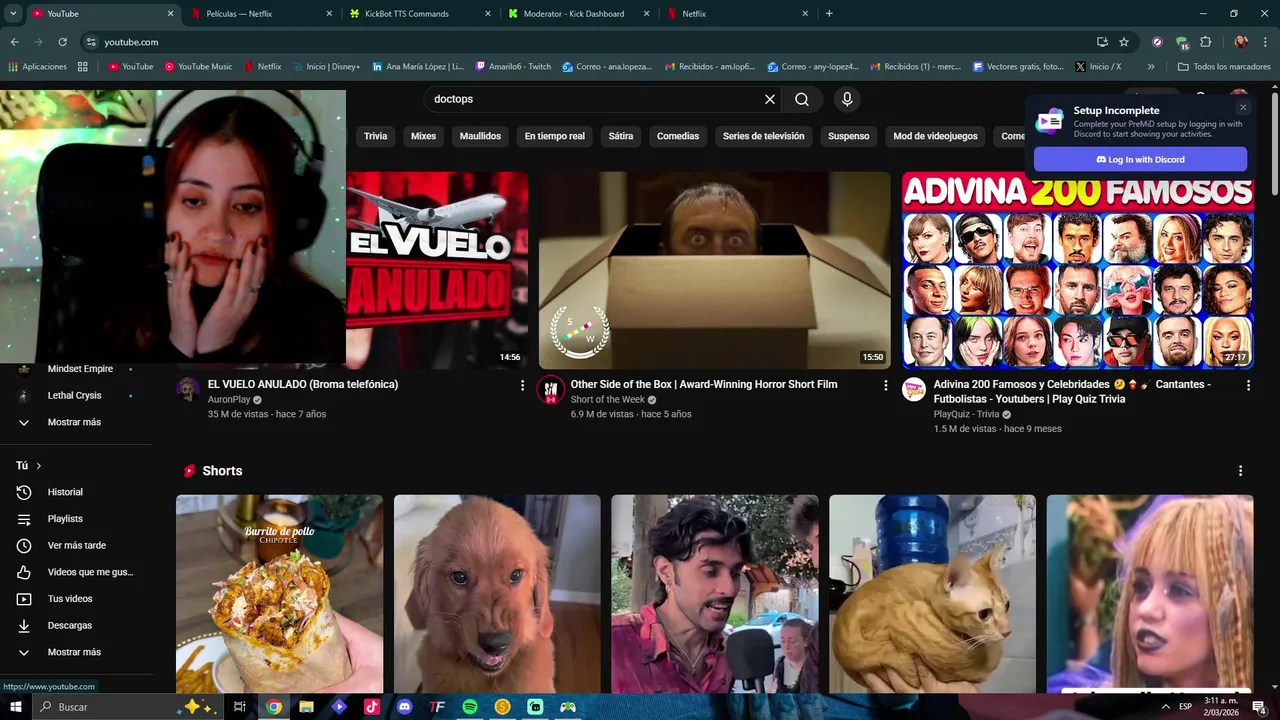Select the Trivia filter chip
Image resolution: width=1280 pixels, height=720 pixels.
tap(375, 136)
